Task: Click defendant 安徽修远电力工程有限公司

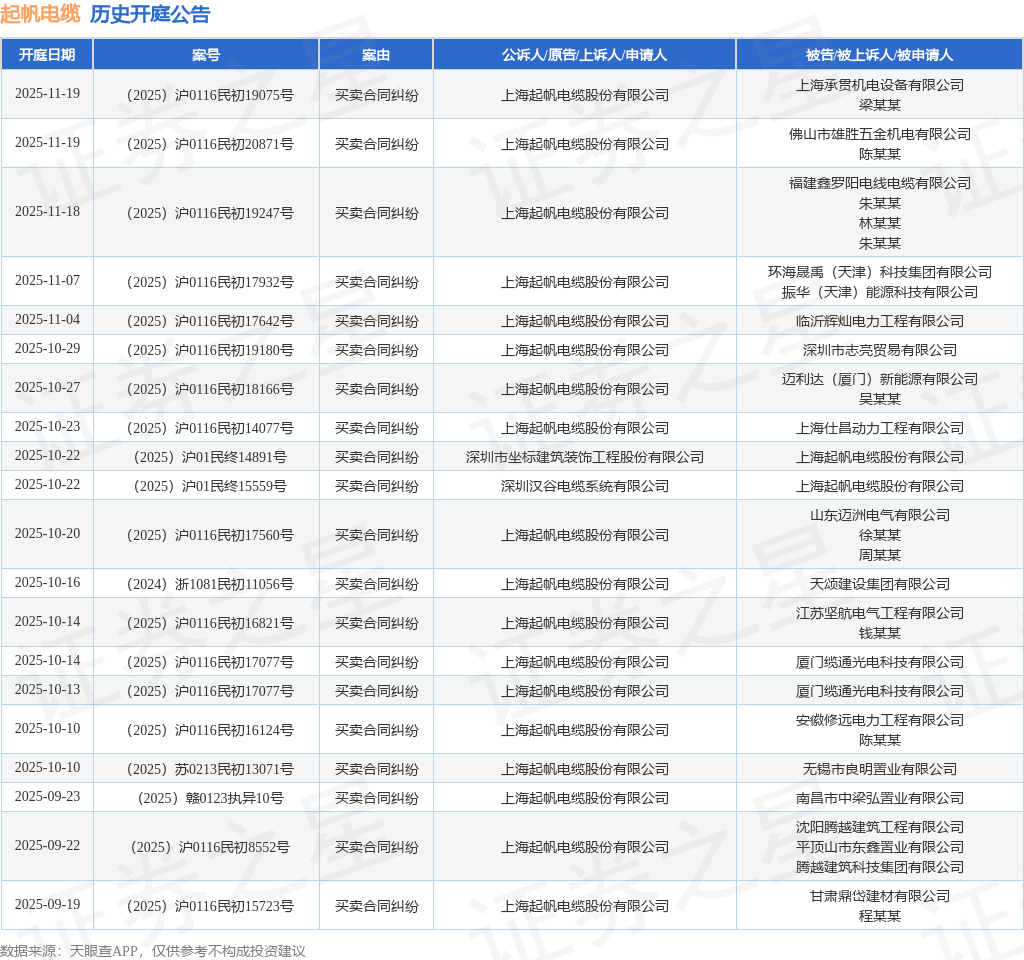Action: point(880,720)
